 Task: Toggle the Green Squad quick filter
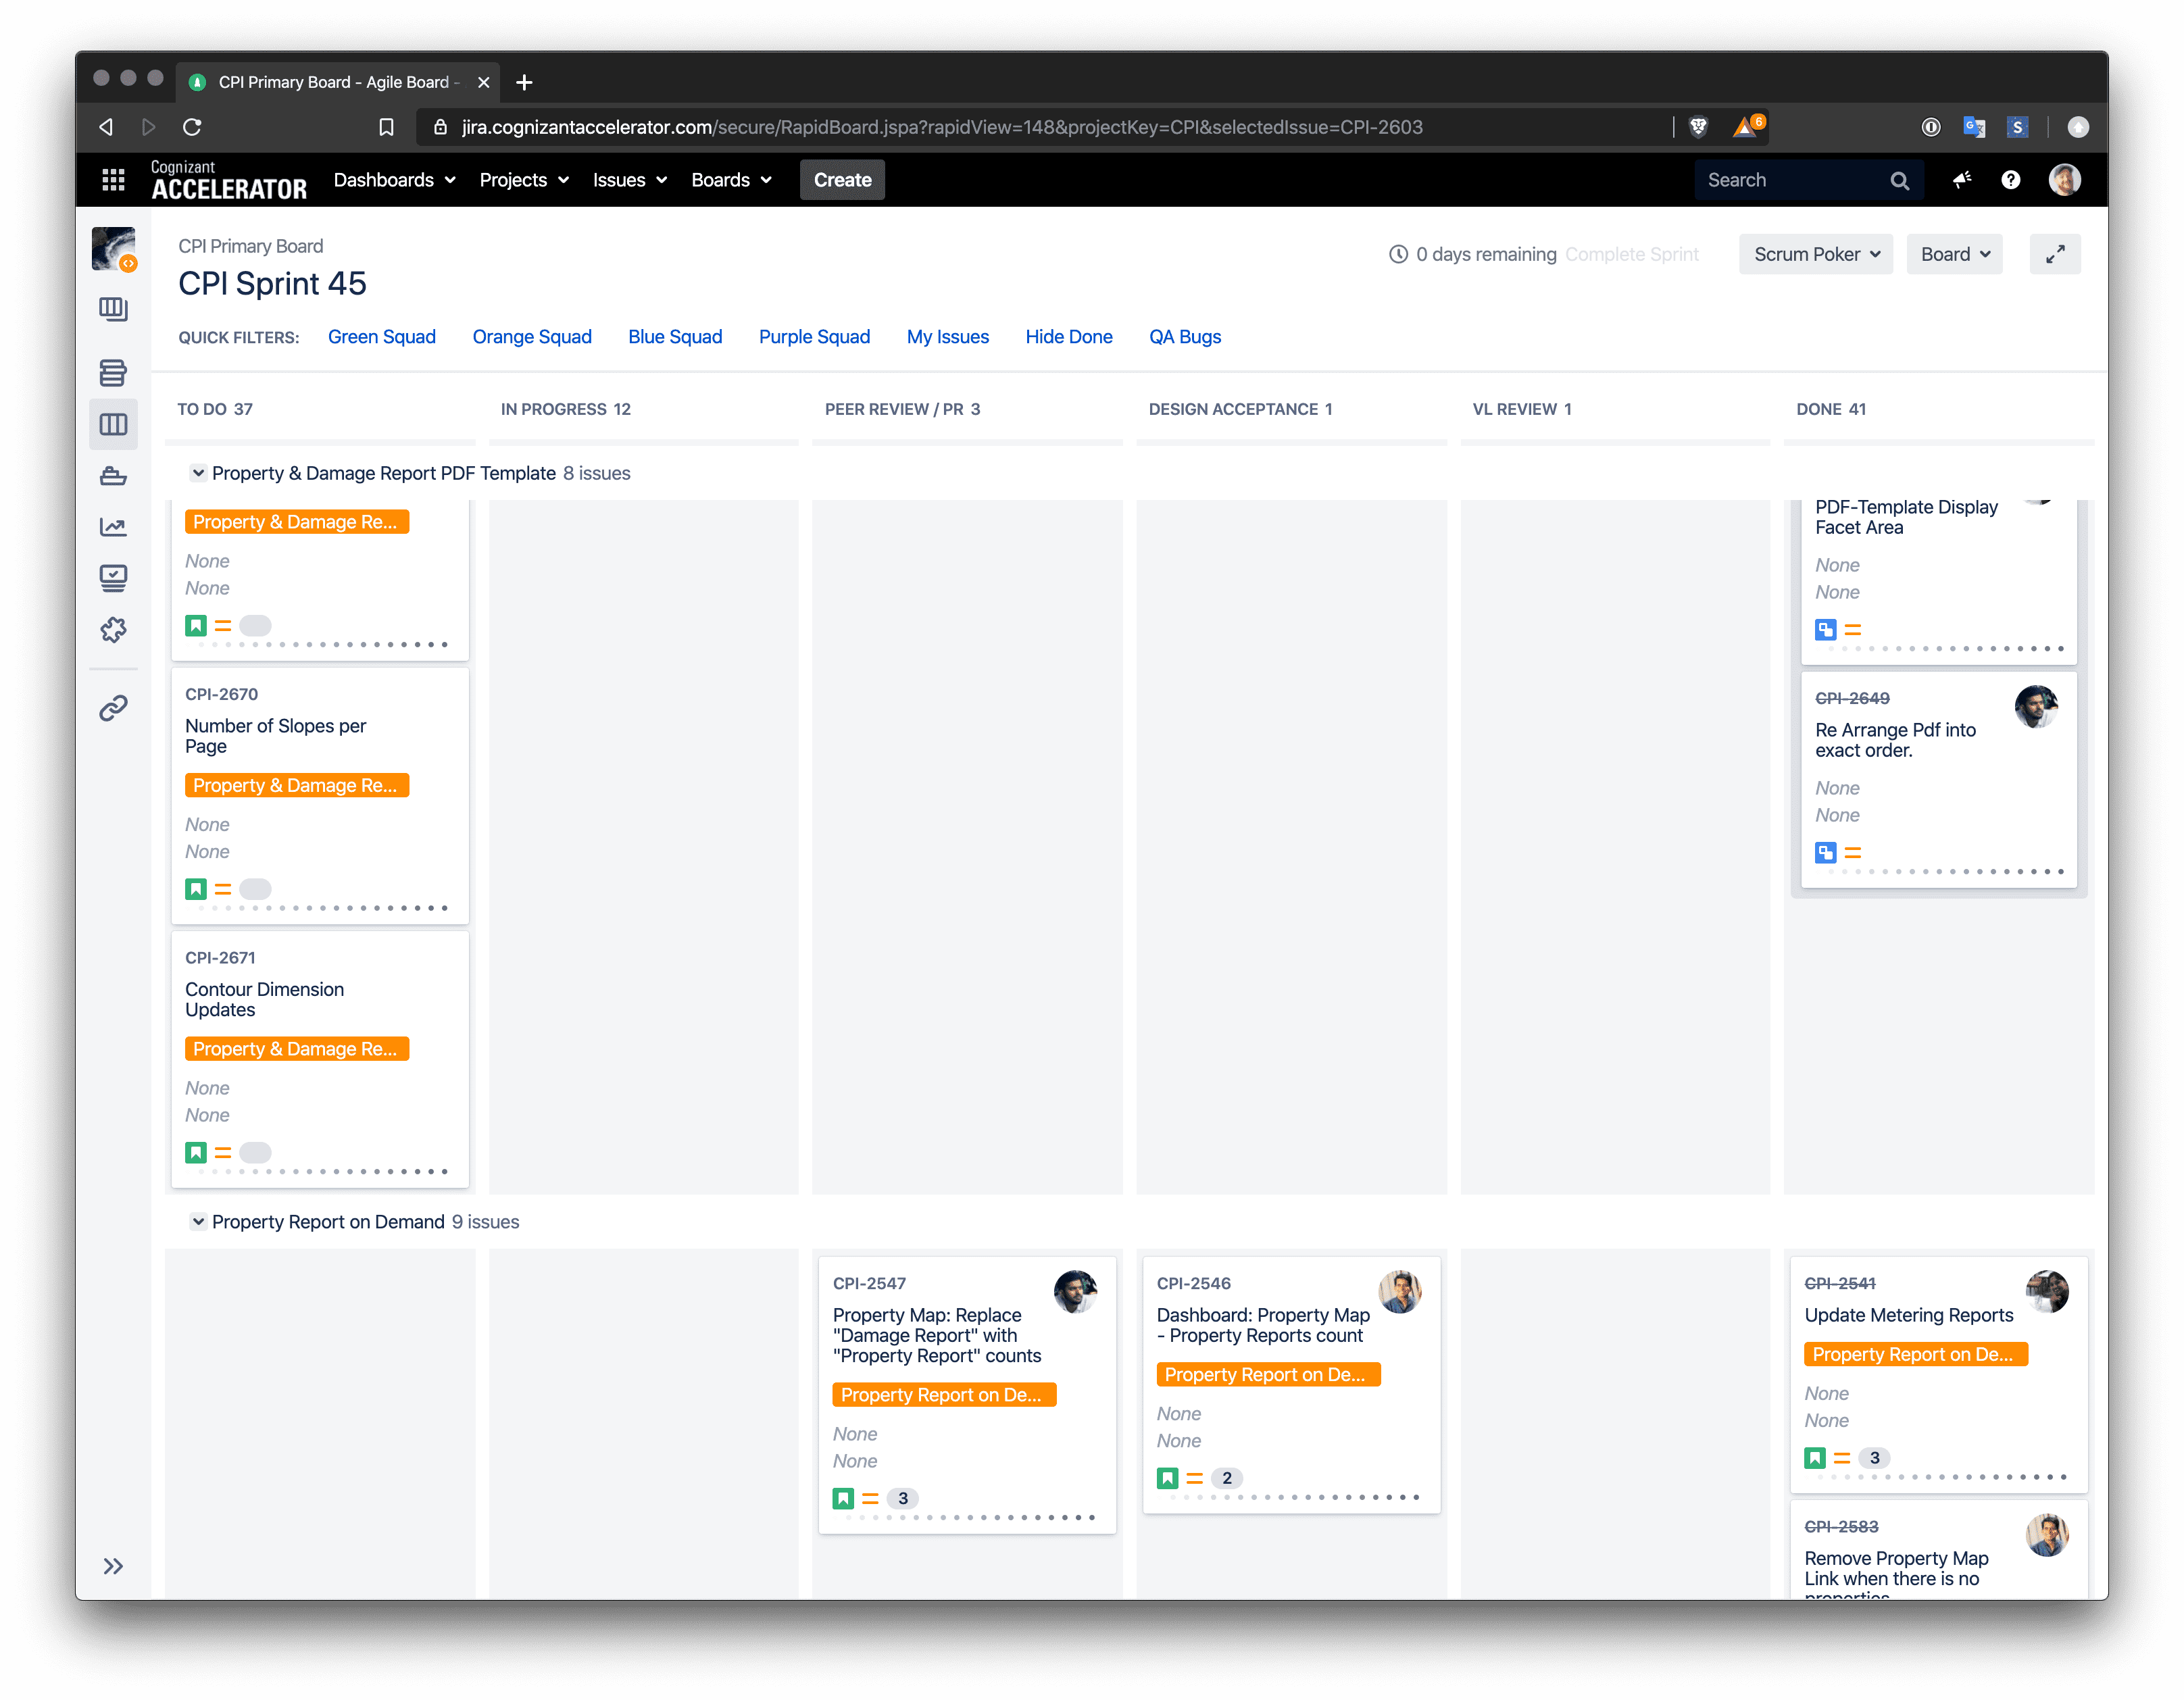(x=381, y=337)
